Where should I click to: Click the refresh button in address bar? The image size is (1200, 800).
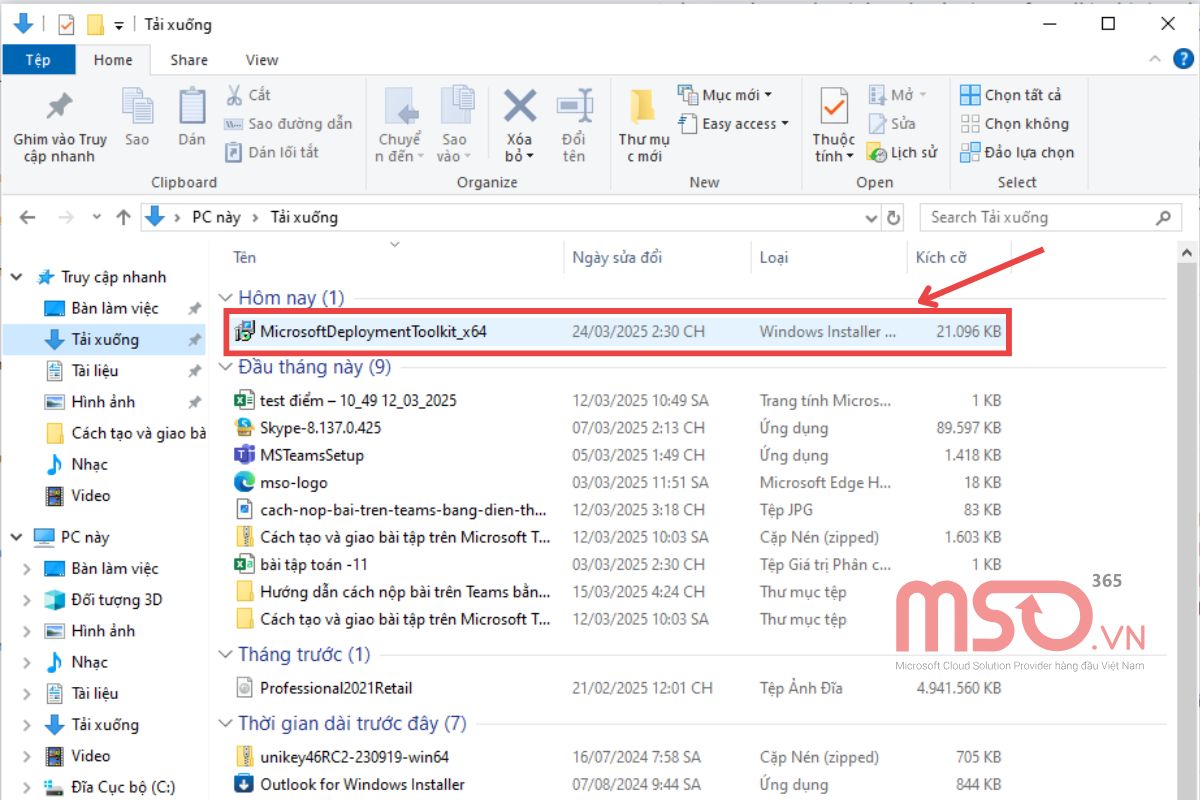pyautogui.click(x=894, y=217)
